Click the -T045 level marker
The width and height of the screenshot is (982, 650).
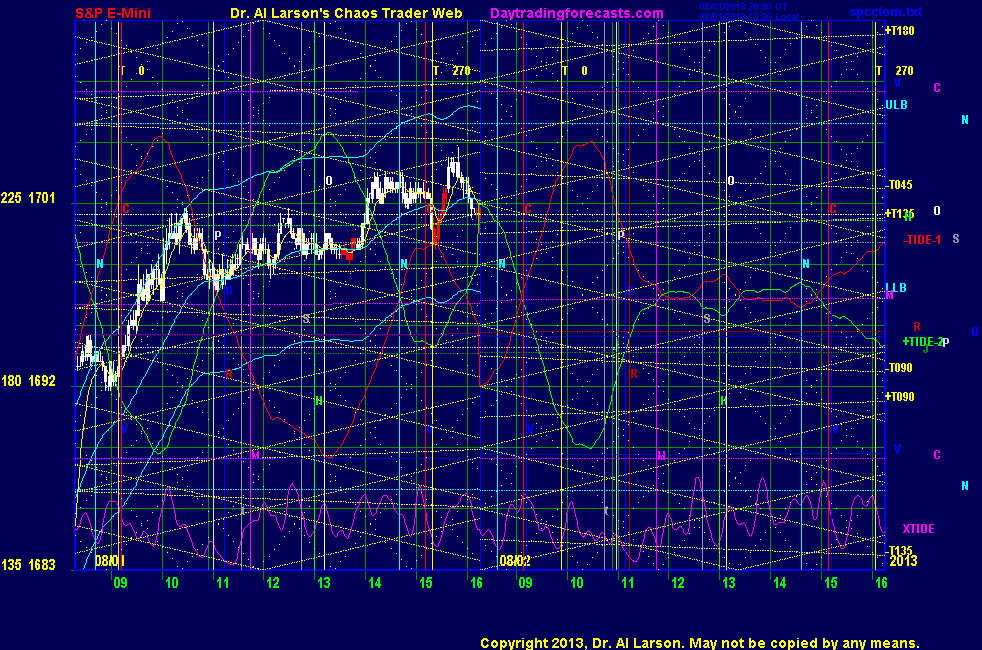pos(899,185)
